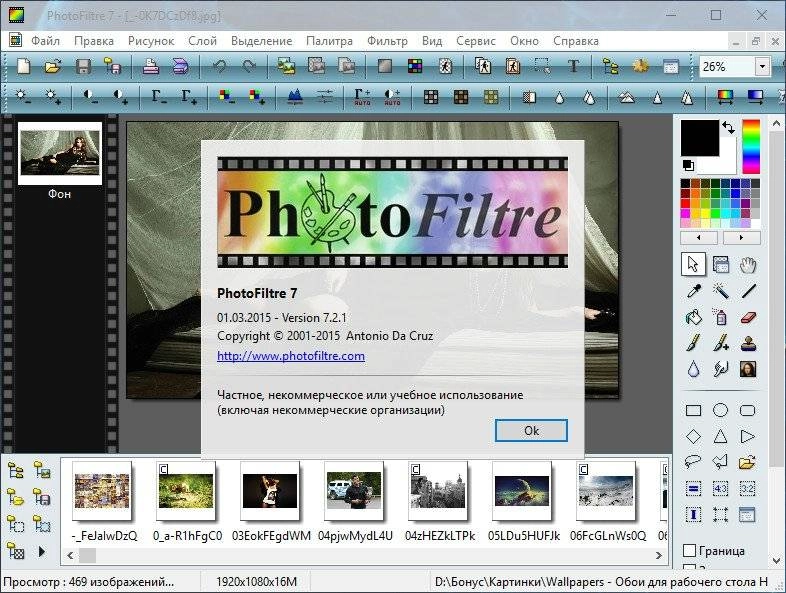Choose the Mona Lisa retouch tool
This screenshot has height=593, width=786.
pyautogui.click(x=748, y=369)
